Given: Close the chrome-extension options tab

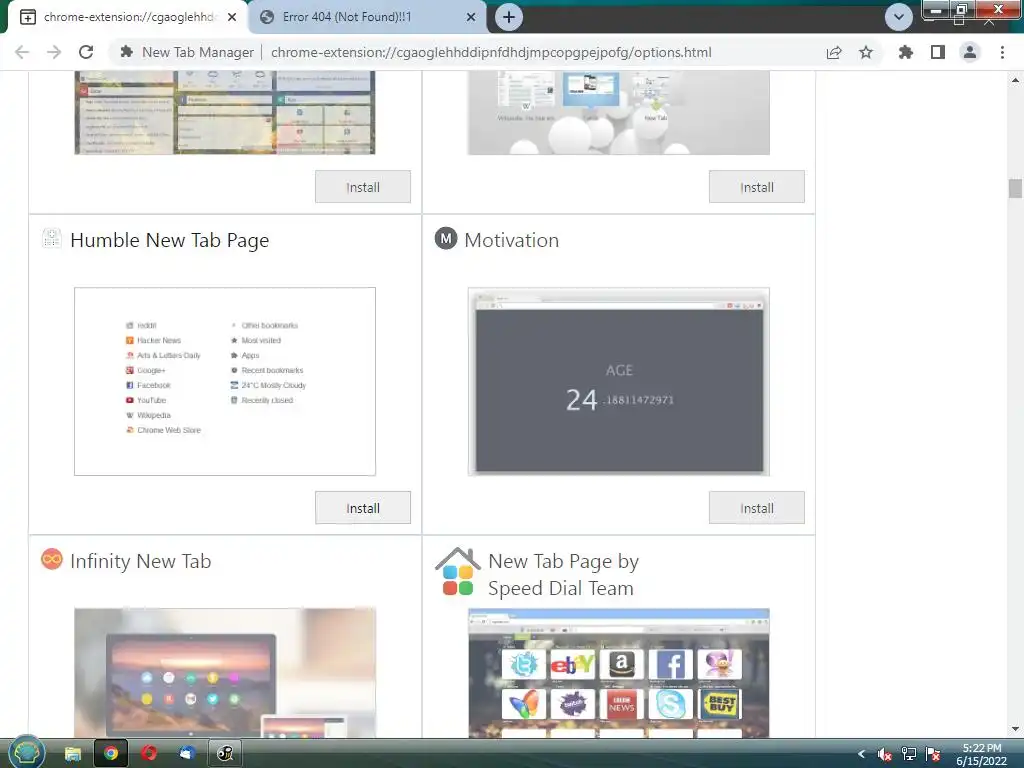Looking at the screenshot, I should click(x=232, y=17).
